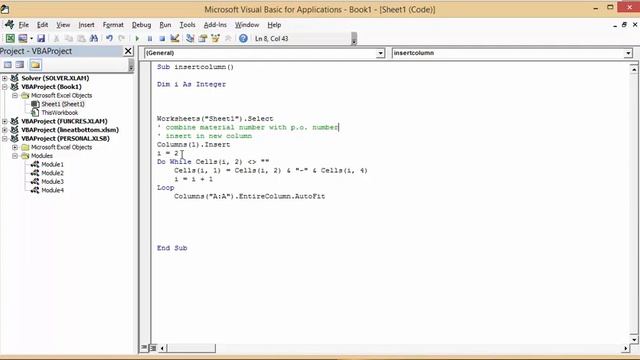Open Project Explorer toolbar icon
The image size is (640, 360).
point(190,38)
